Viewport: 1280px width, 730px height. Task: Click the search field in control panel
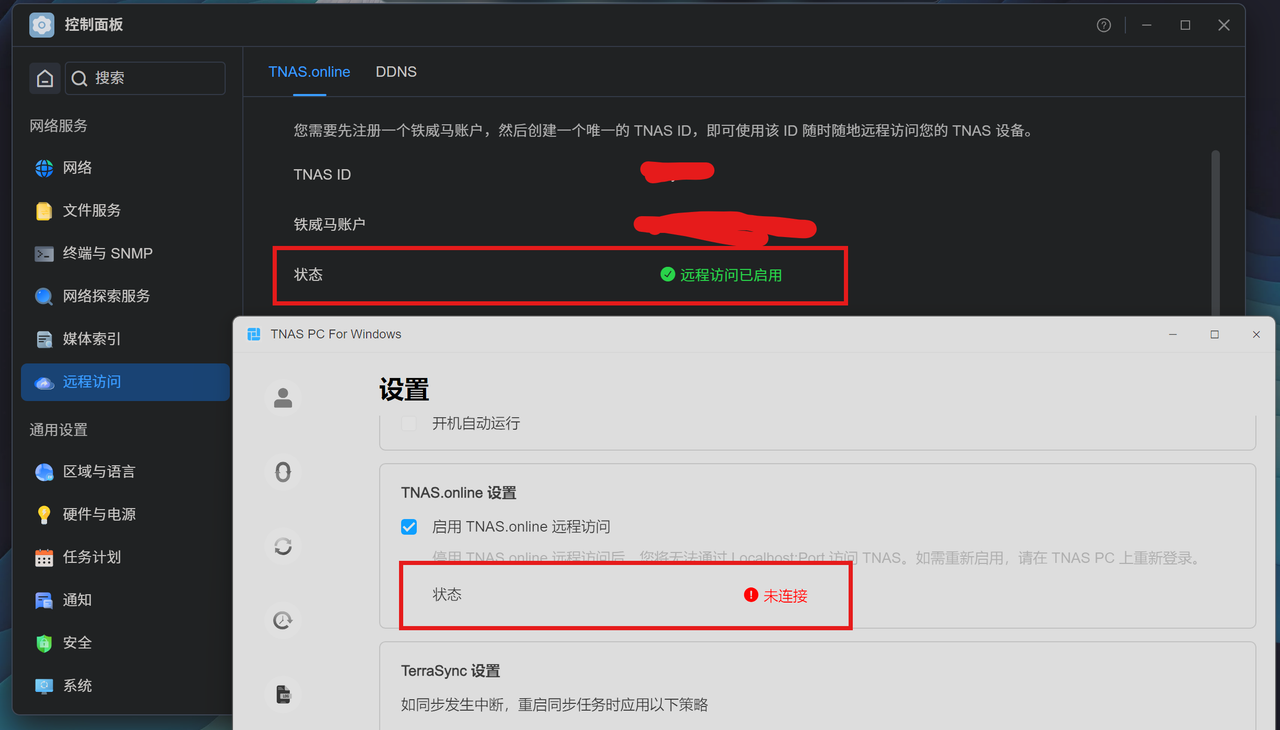tap(145, 78)
